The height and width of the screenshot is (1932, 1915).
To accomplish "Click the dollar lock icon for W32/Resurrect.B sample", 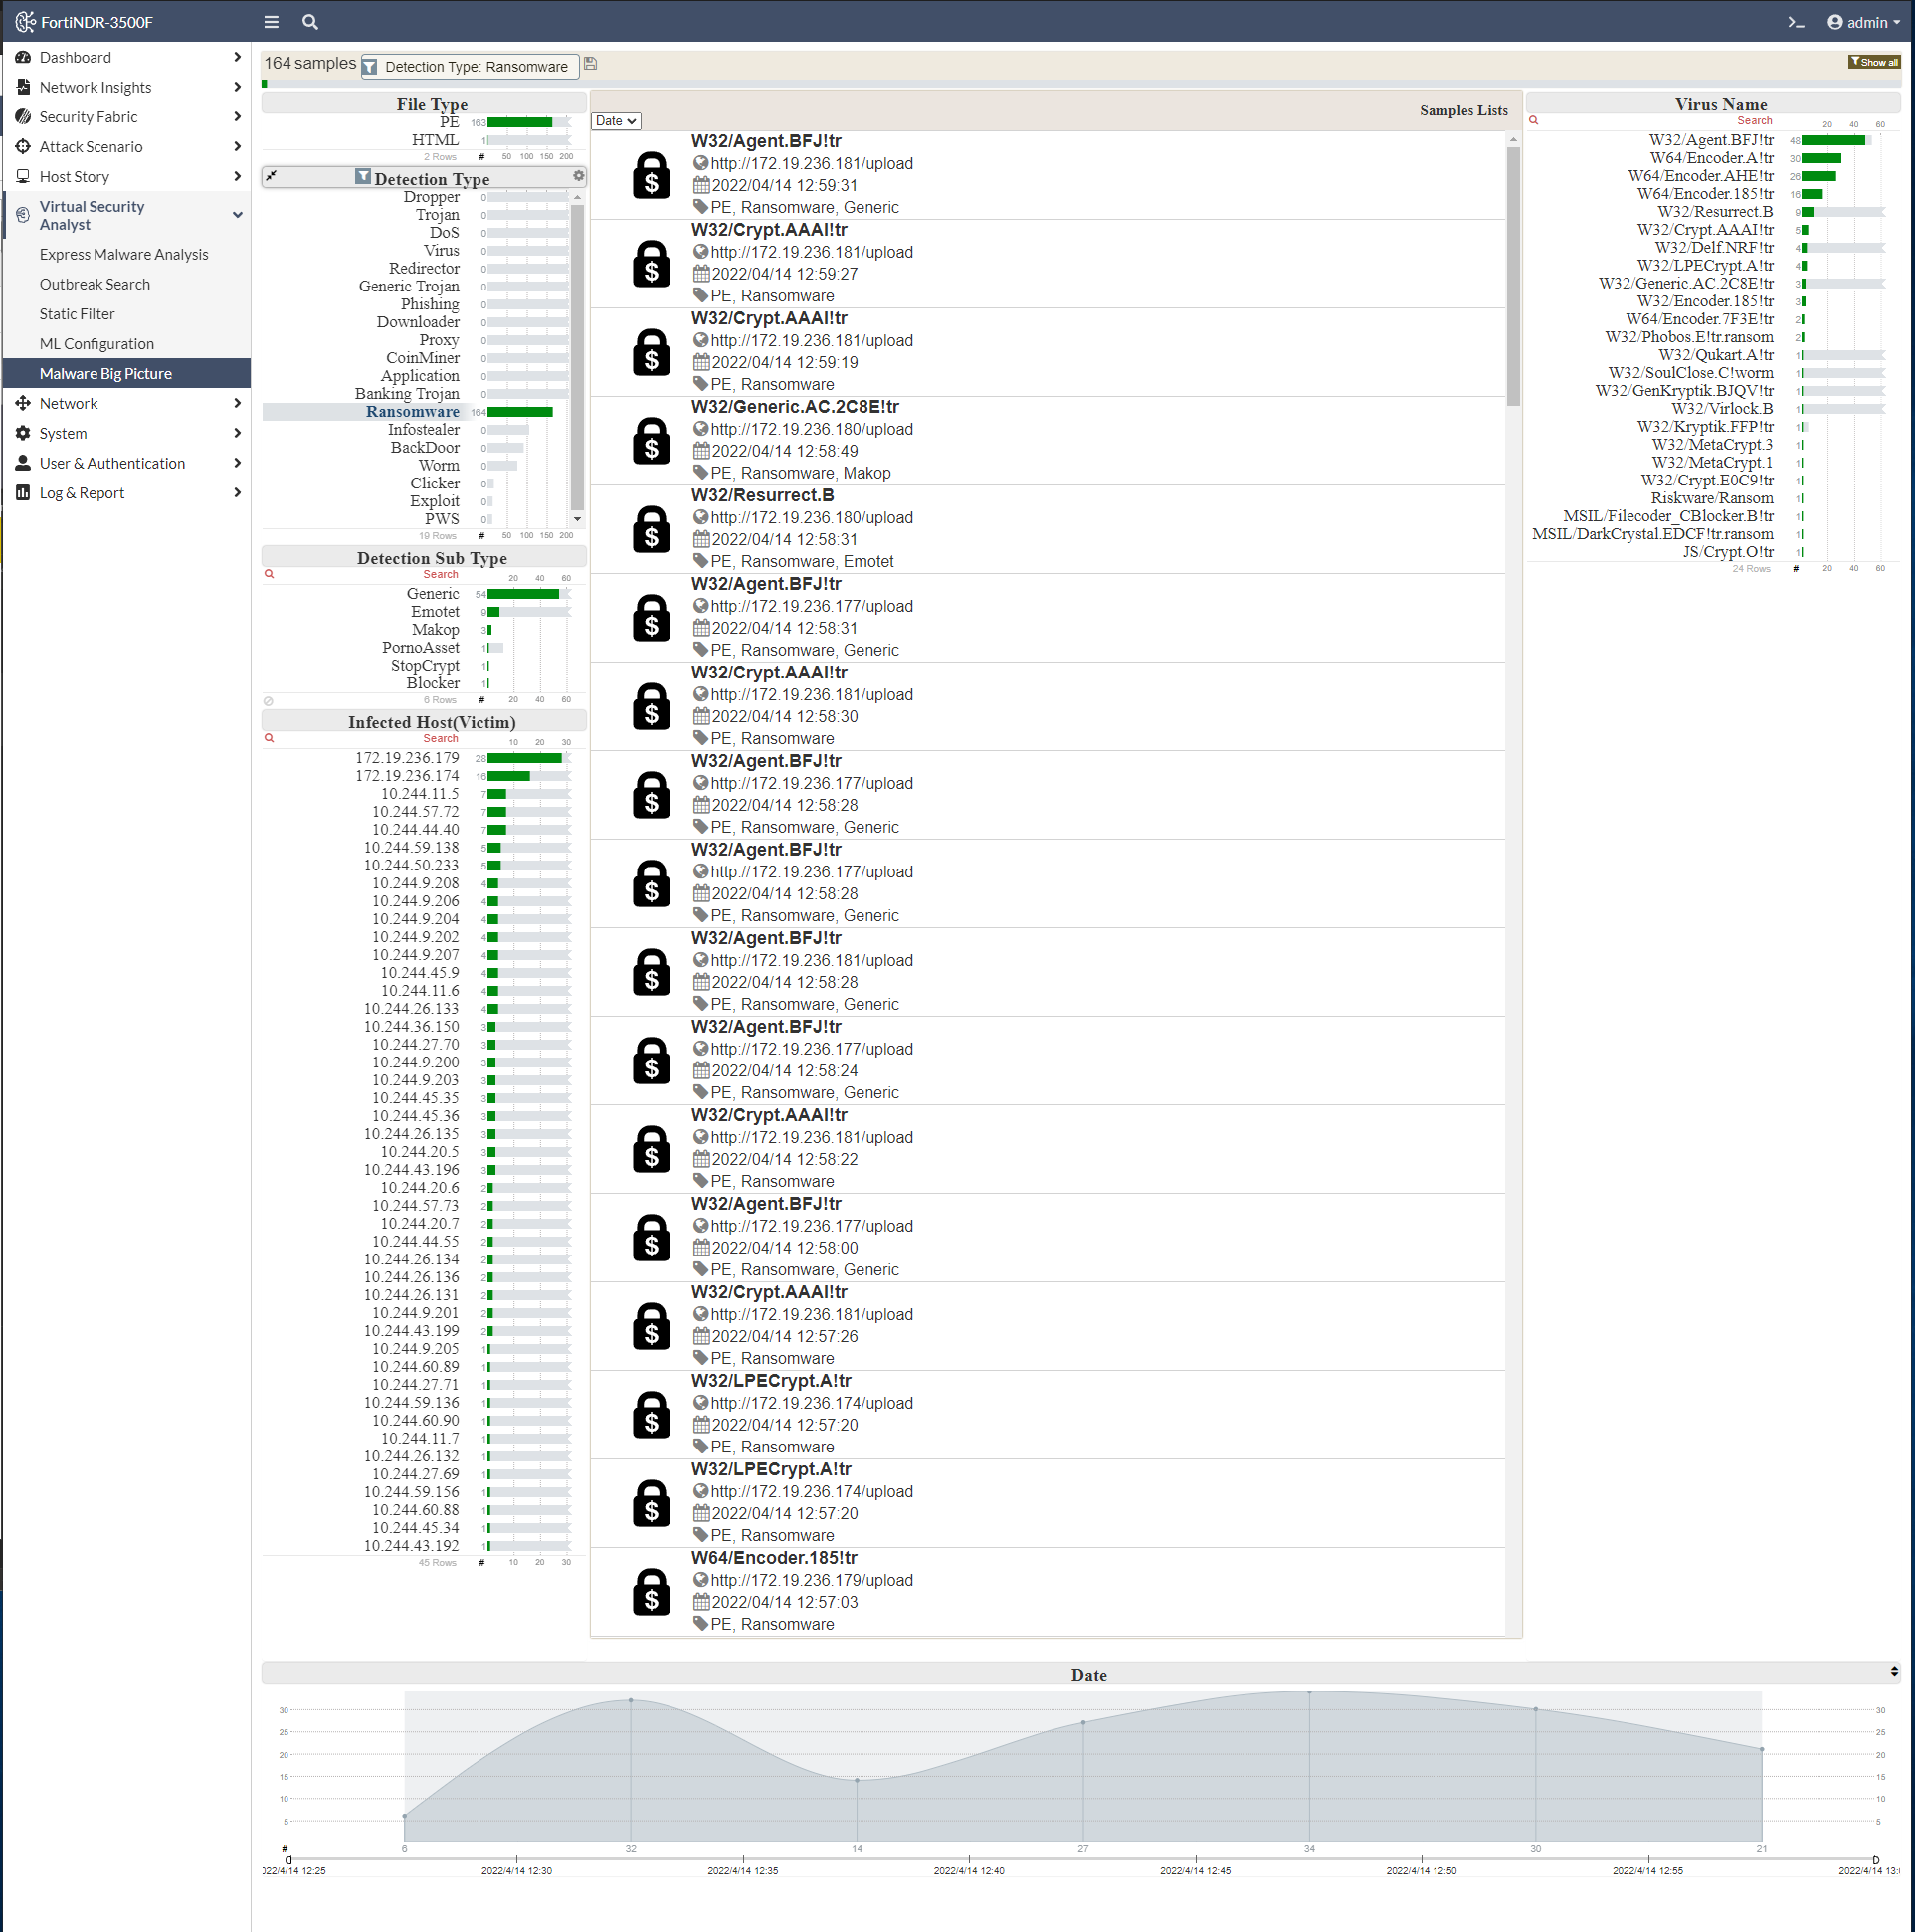I will point(651,528).
